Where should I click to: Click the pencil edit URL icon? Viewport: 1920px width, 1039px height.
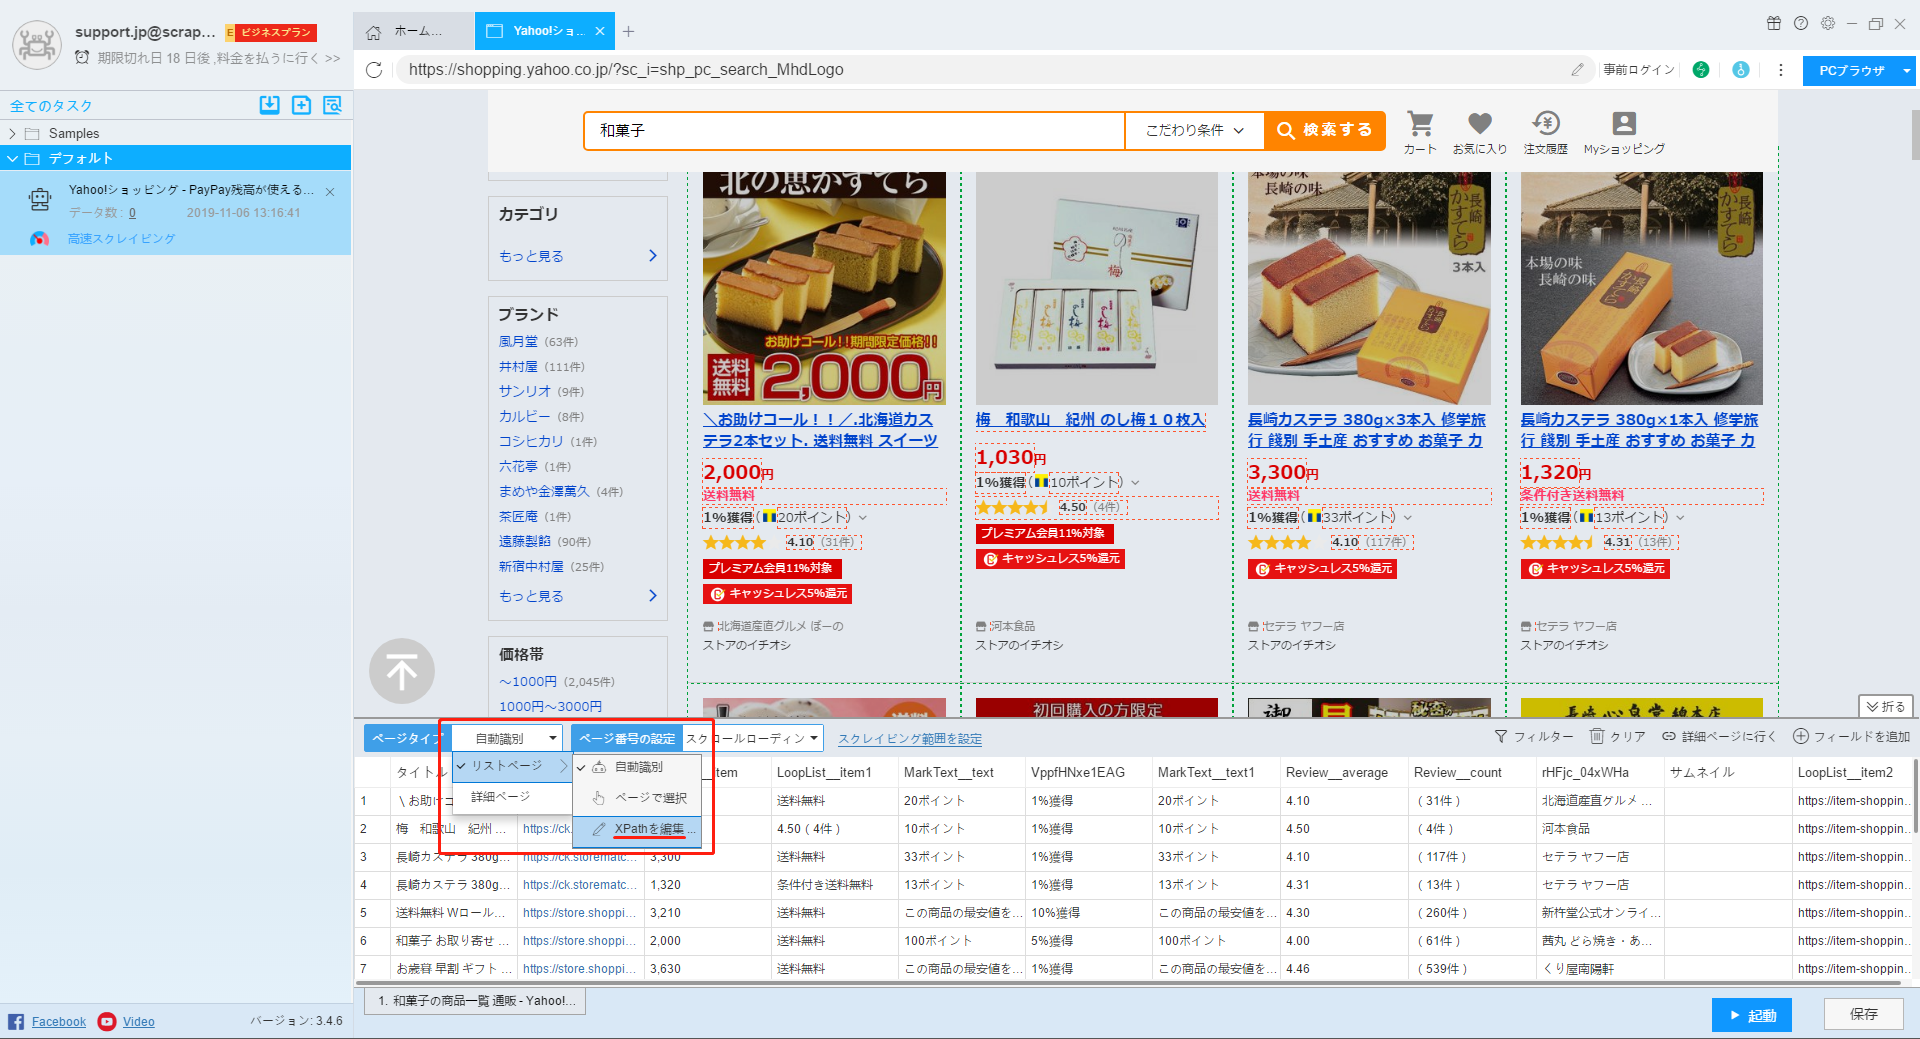[x=1577, y=69]
